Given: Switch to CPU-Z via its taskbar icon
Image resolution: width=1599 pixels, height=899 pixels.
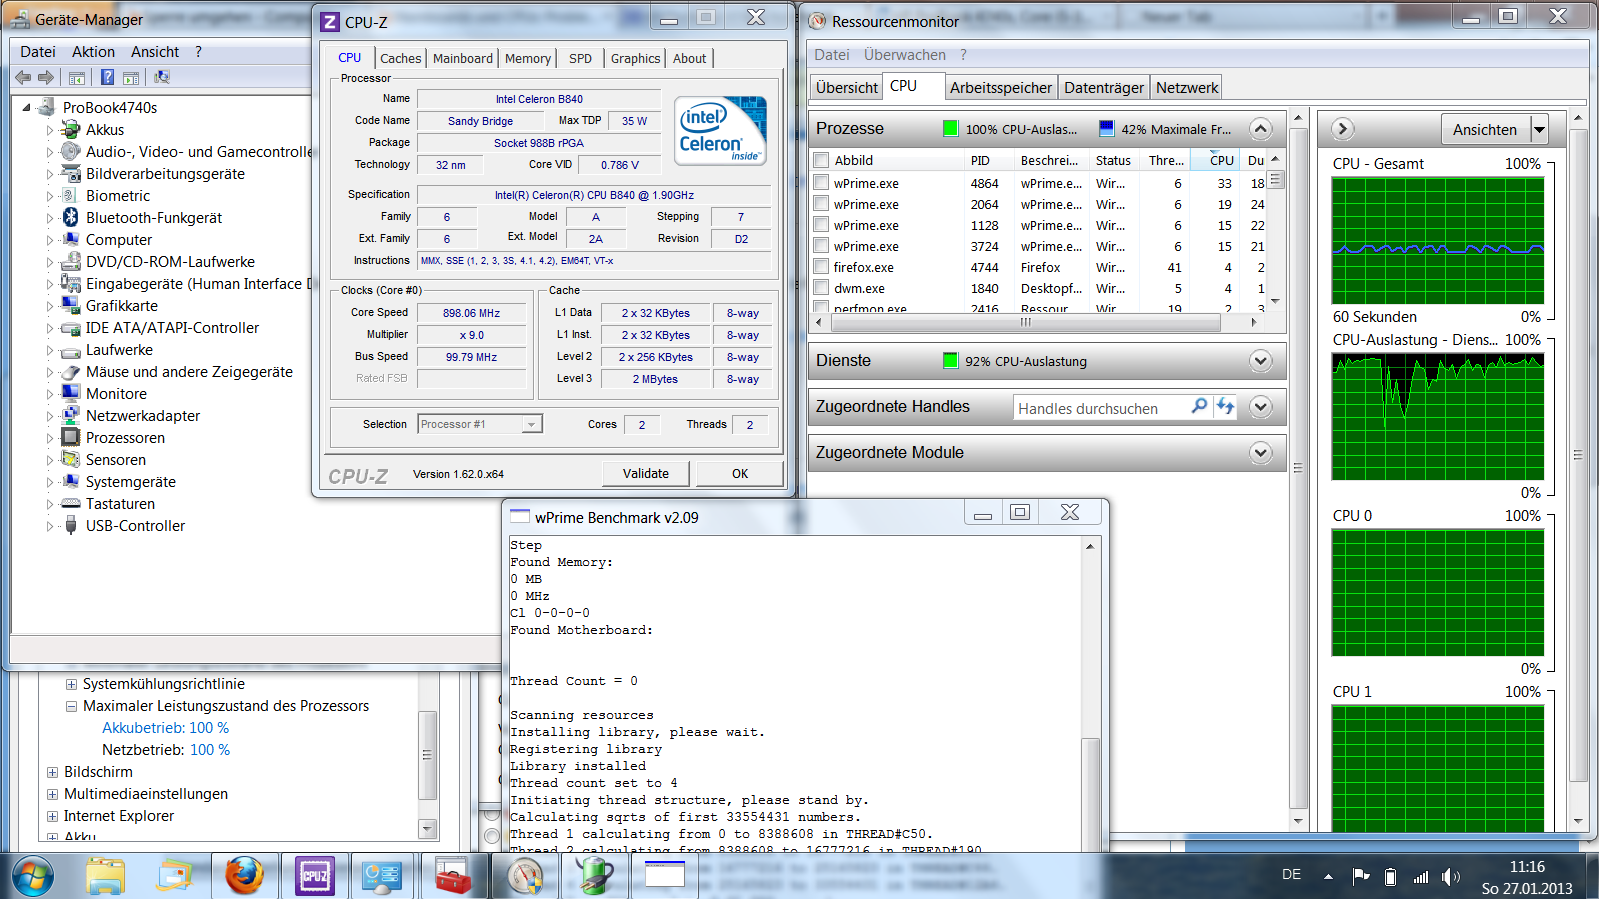Looking at the screenshot, I should pos(315,876).
